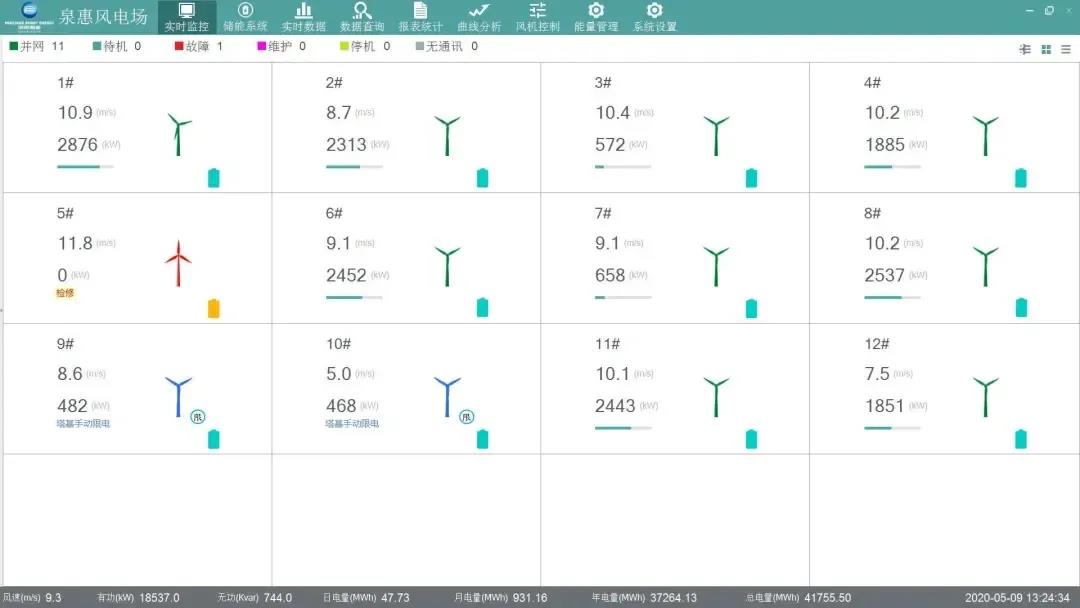Switch to the 实时数据 tab
Image resolution: width=1080 pixels, height=608 pixels.
click(x=304, y=17)
